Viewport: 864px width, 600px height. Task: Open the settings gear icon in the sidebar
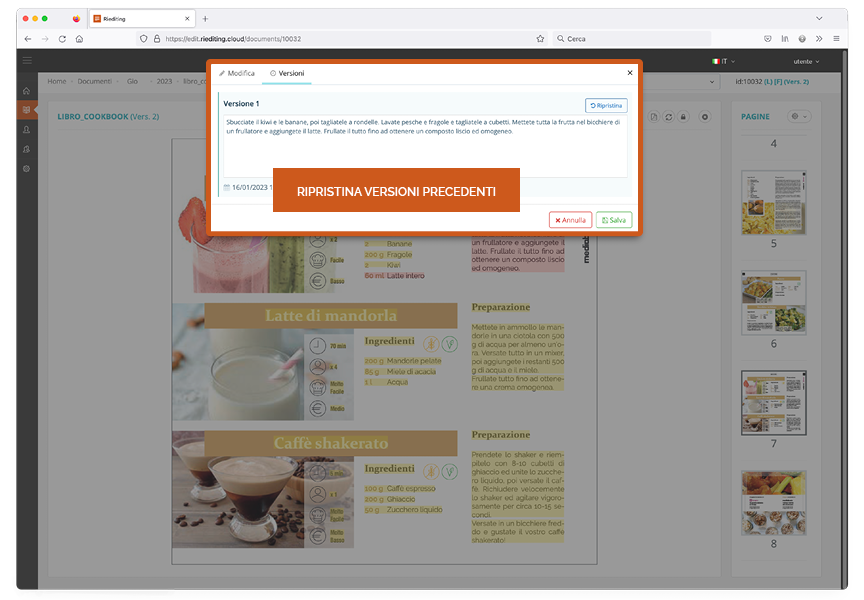pos(27,168)
